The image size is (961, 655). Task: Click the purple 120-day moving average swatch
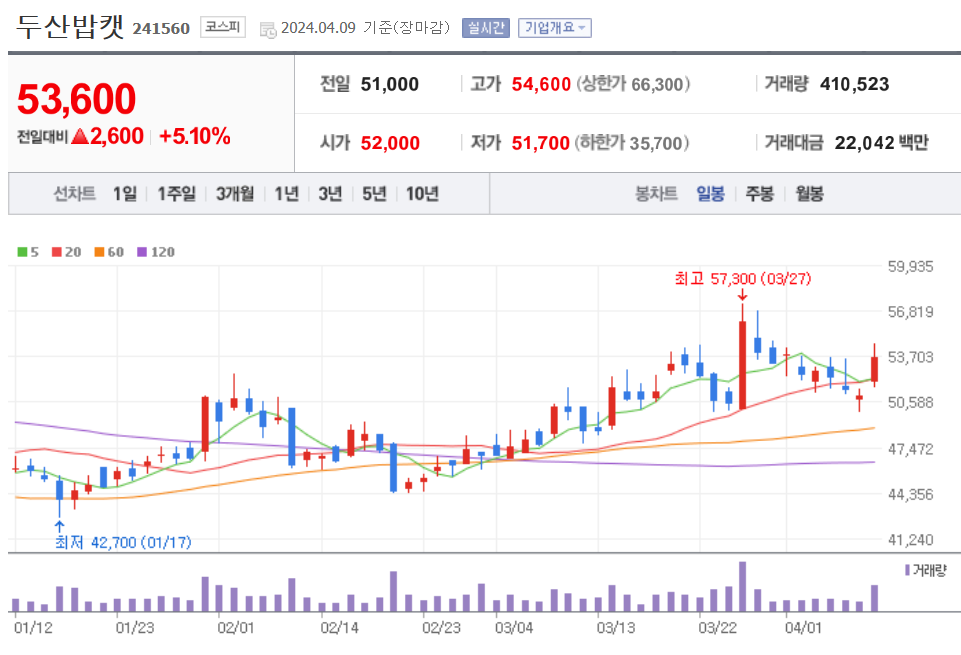[x=142, y=252]
